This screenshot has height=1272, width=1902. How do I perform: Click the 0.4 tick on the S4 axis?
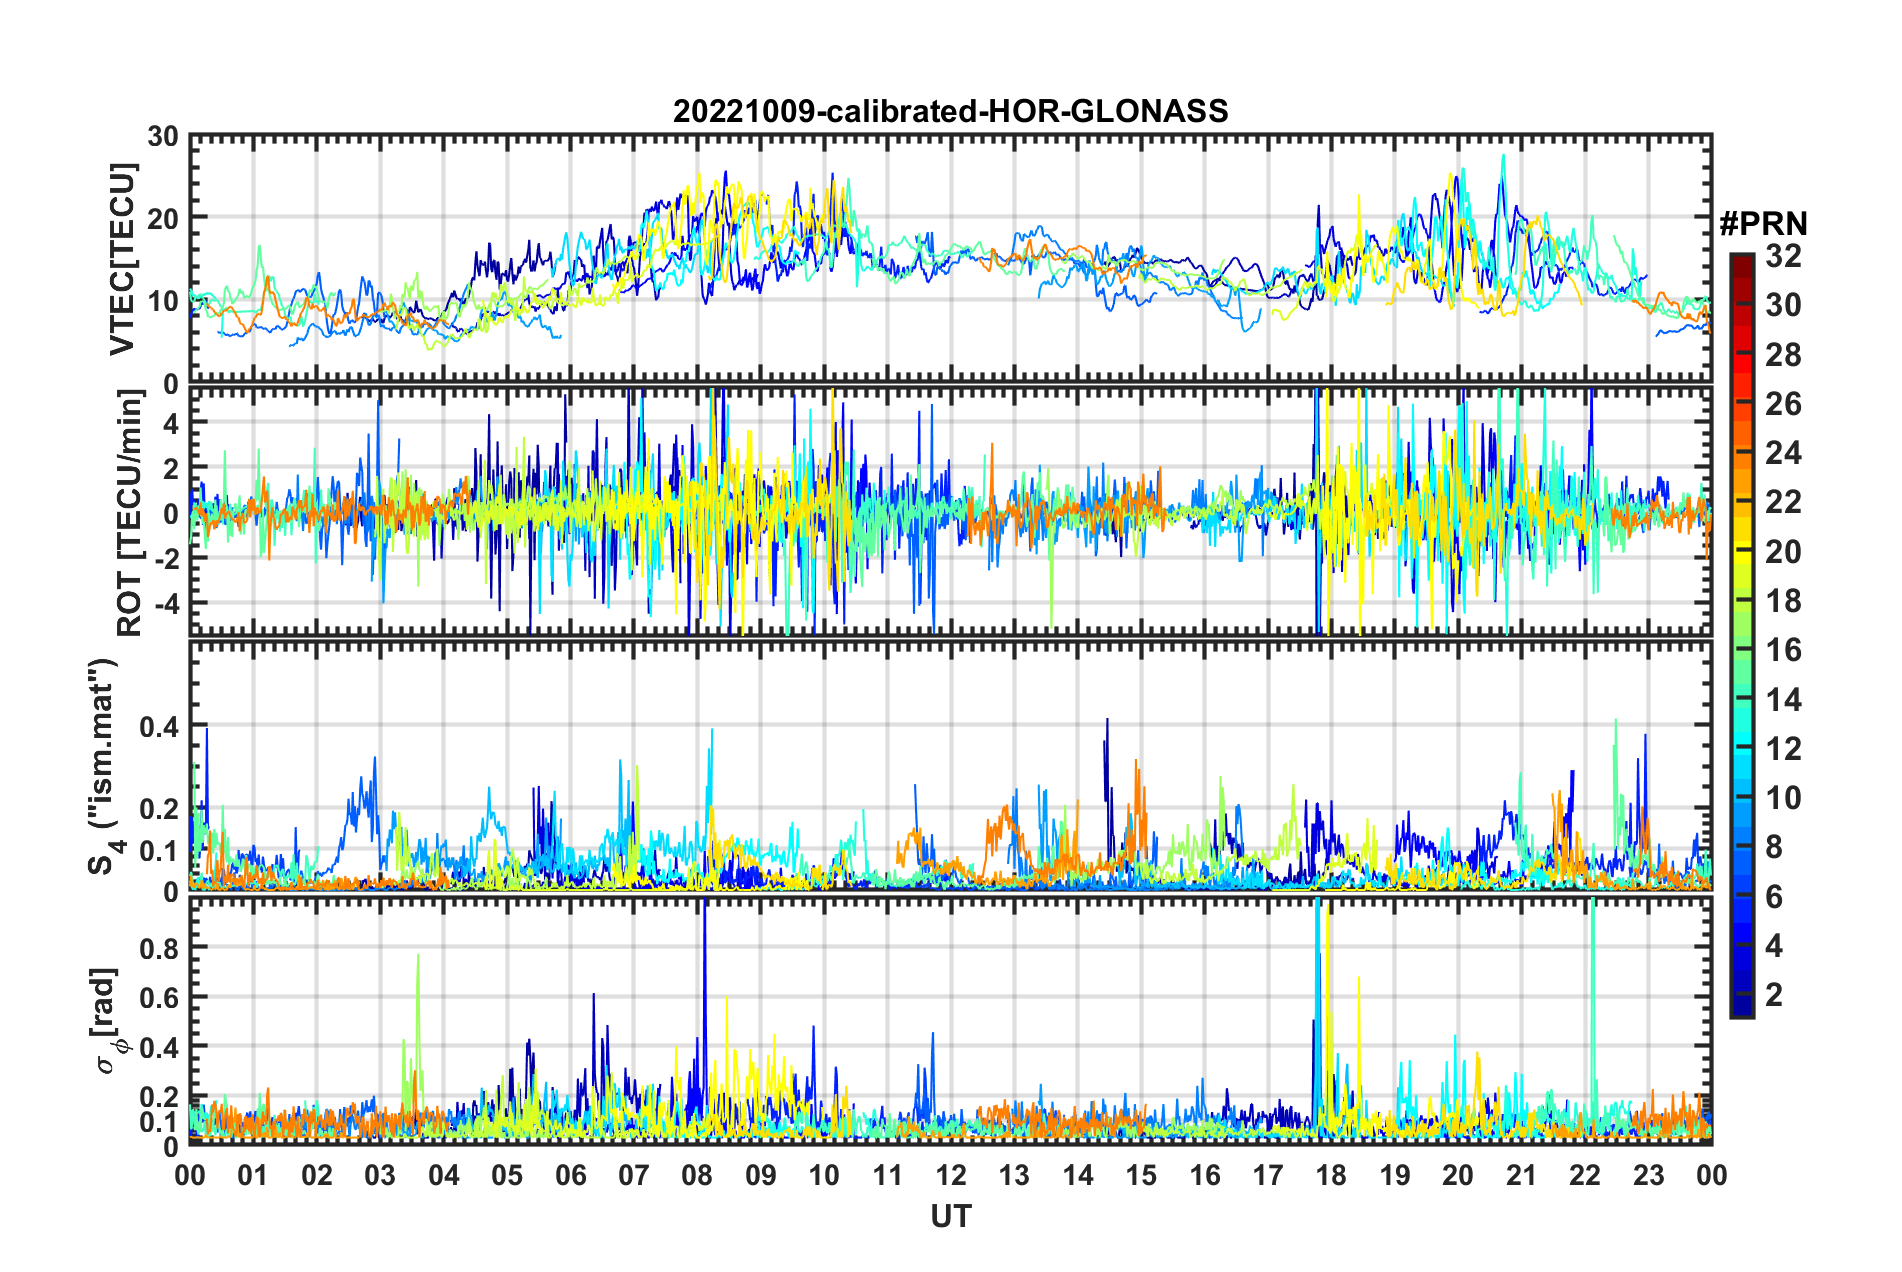tap(159, 727)
